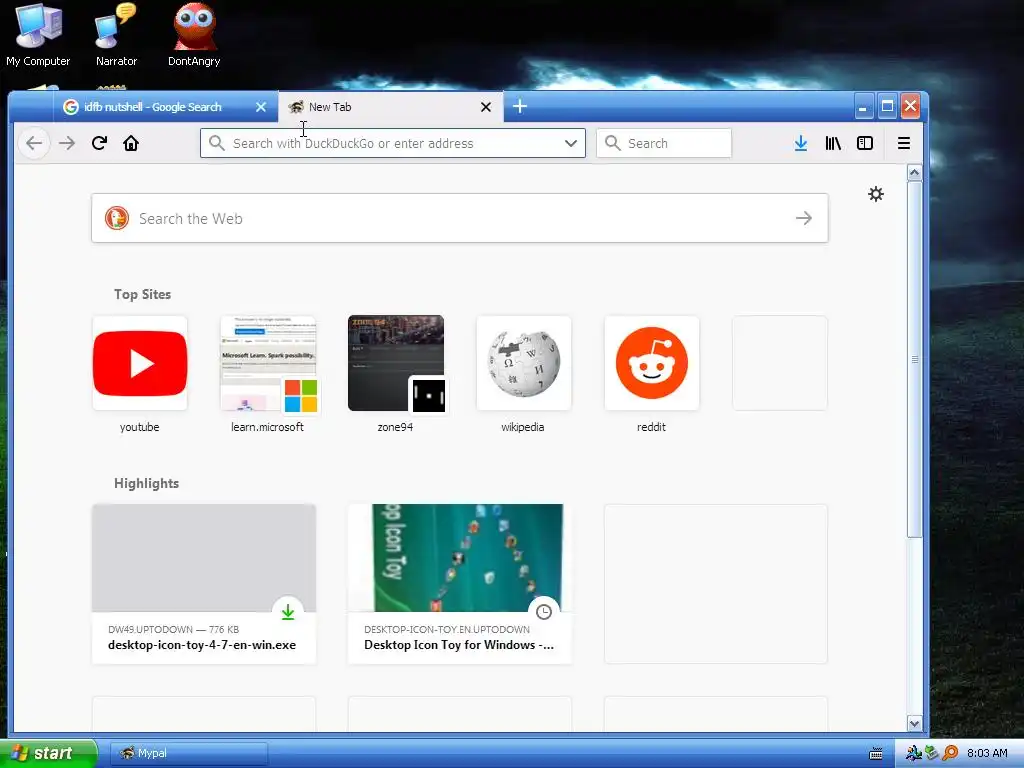The height and width of the screenshot is (768, 1024).
Task: Click the forward navigation arrow
Action: (67, 143)
